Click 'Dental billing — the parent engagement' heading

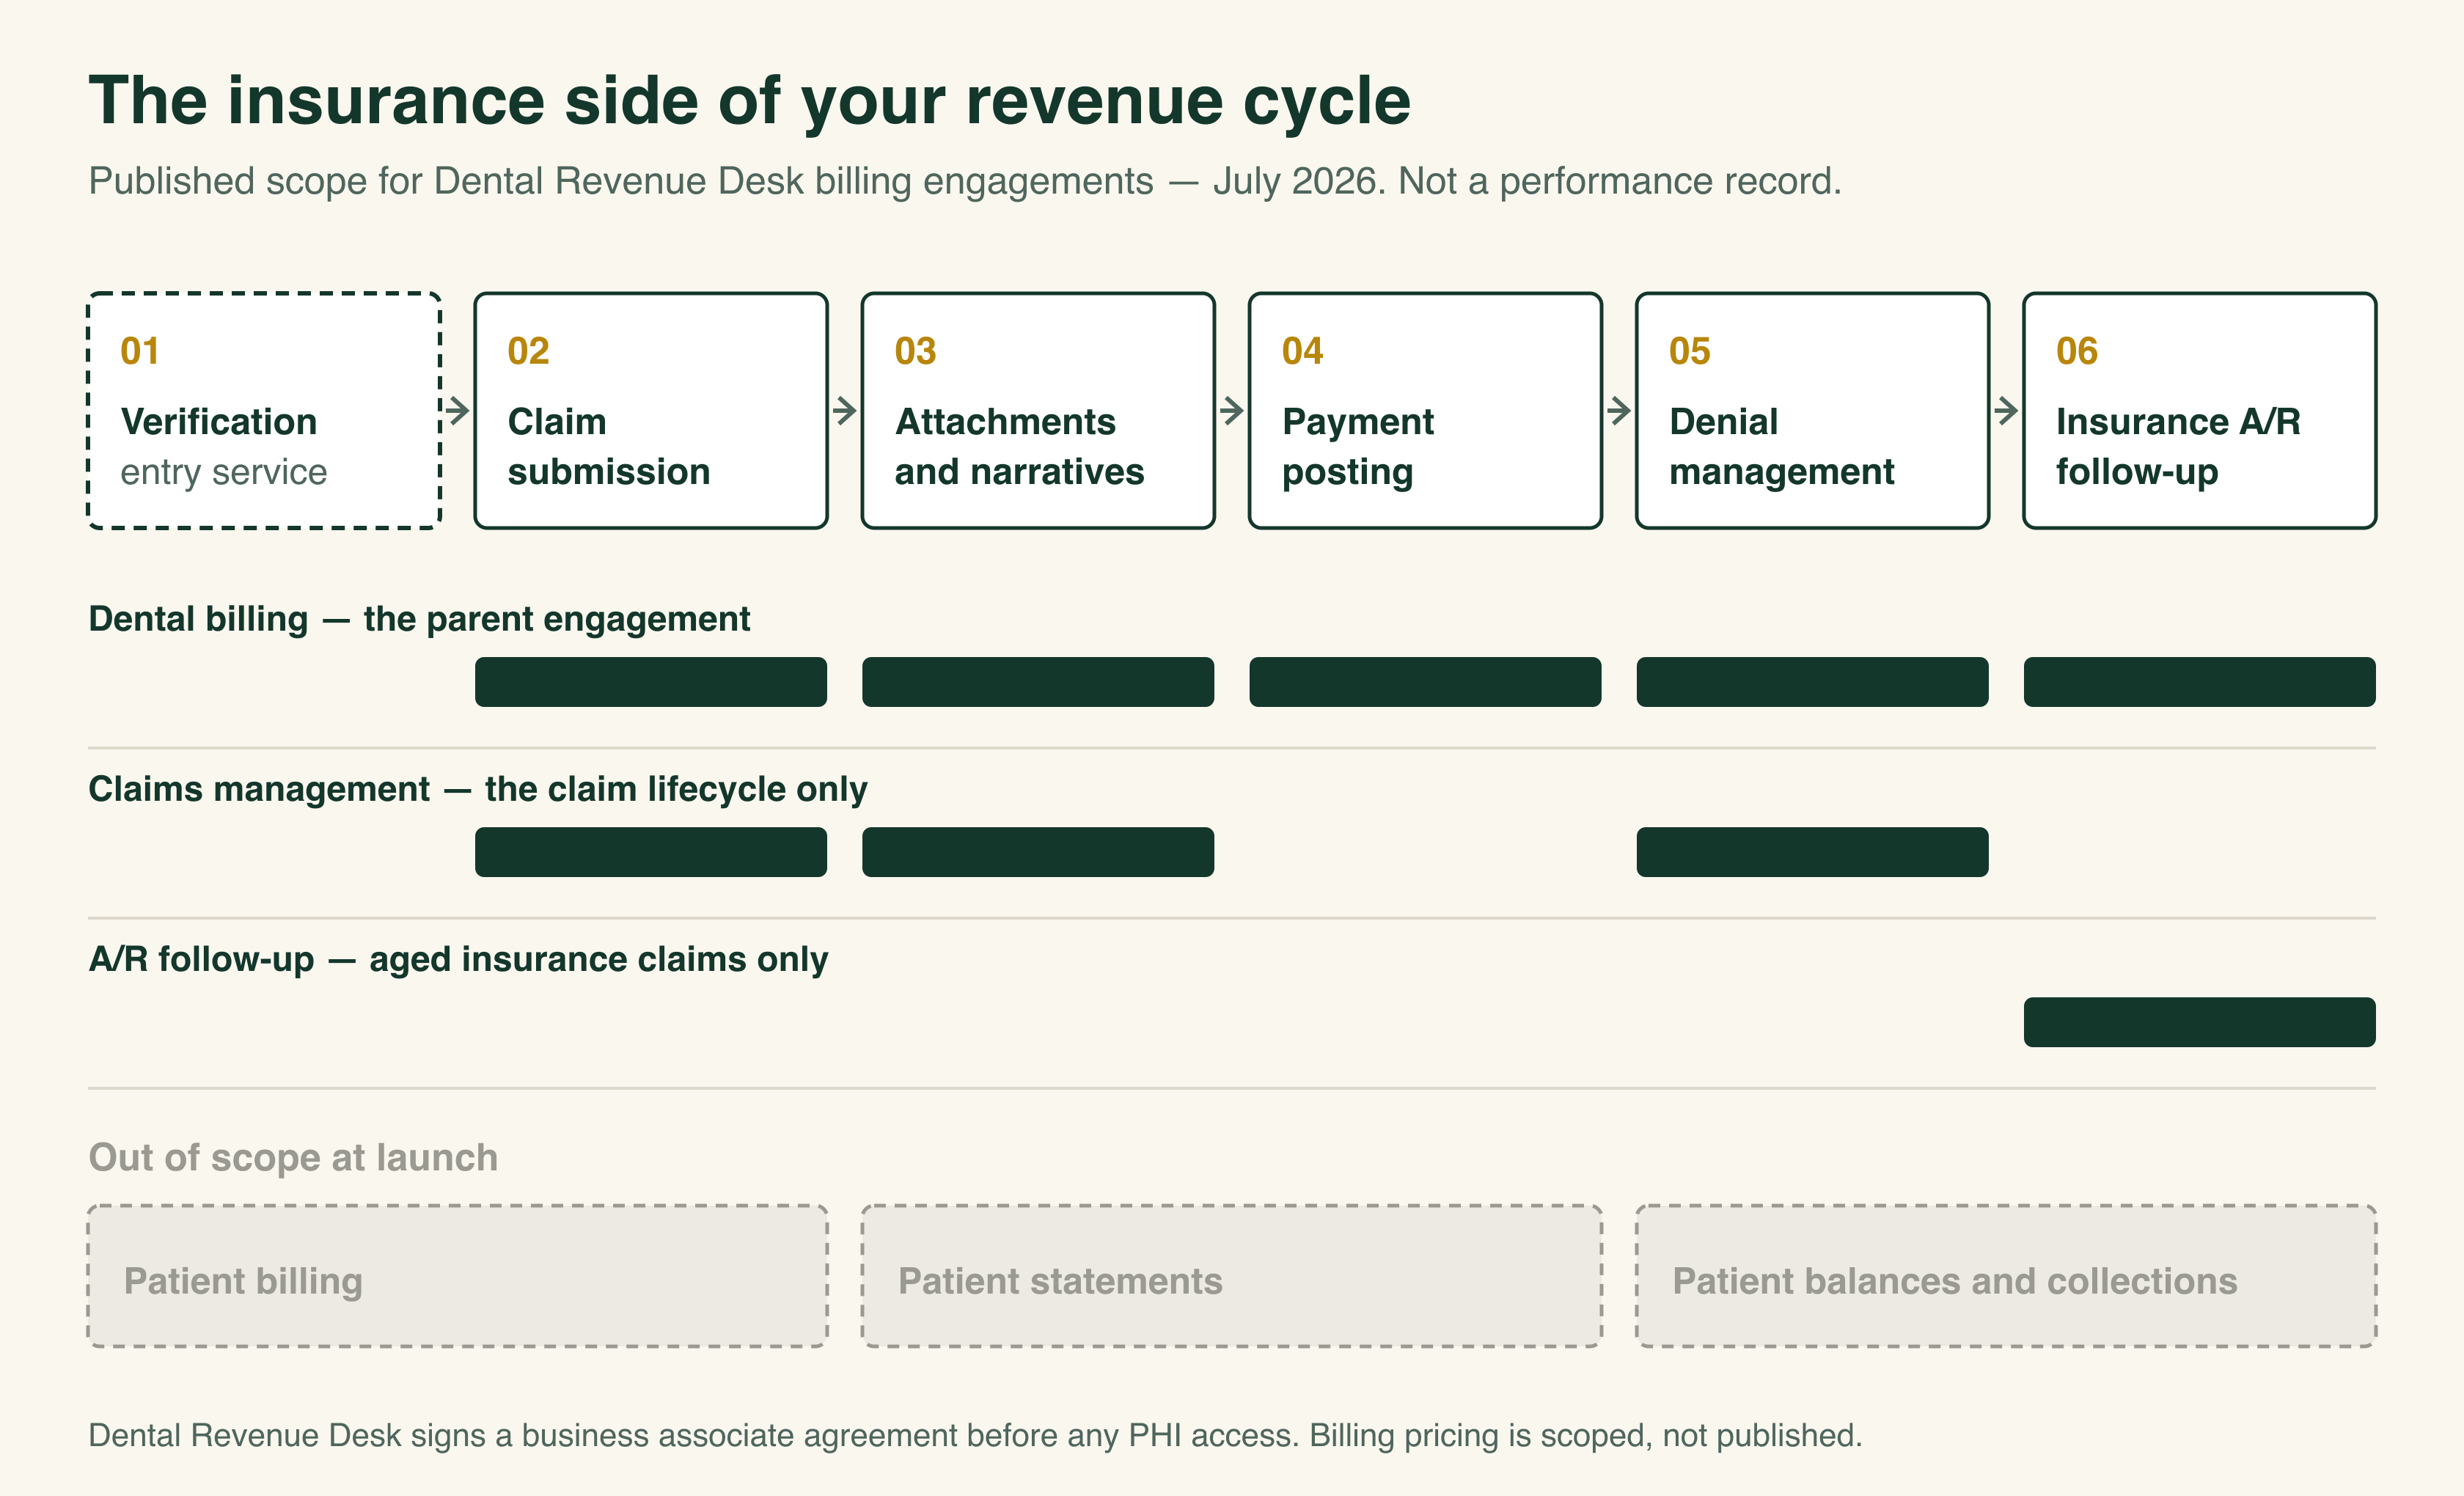point(419,619)
